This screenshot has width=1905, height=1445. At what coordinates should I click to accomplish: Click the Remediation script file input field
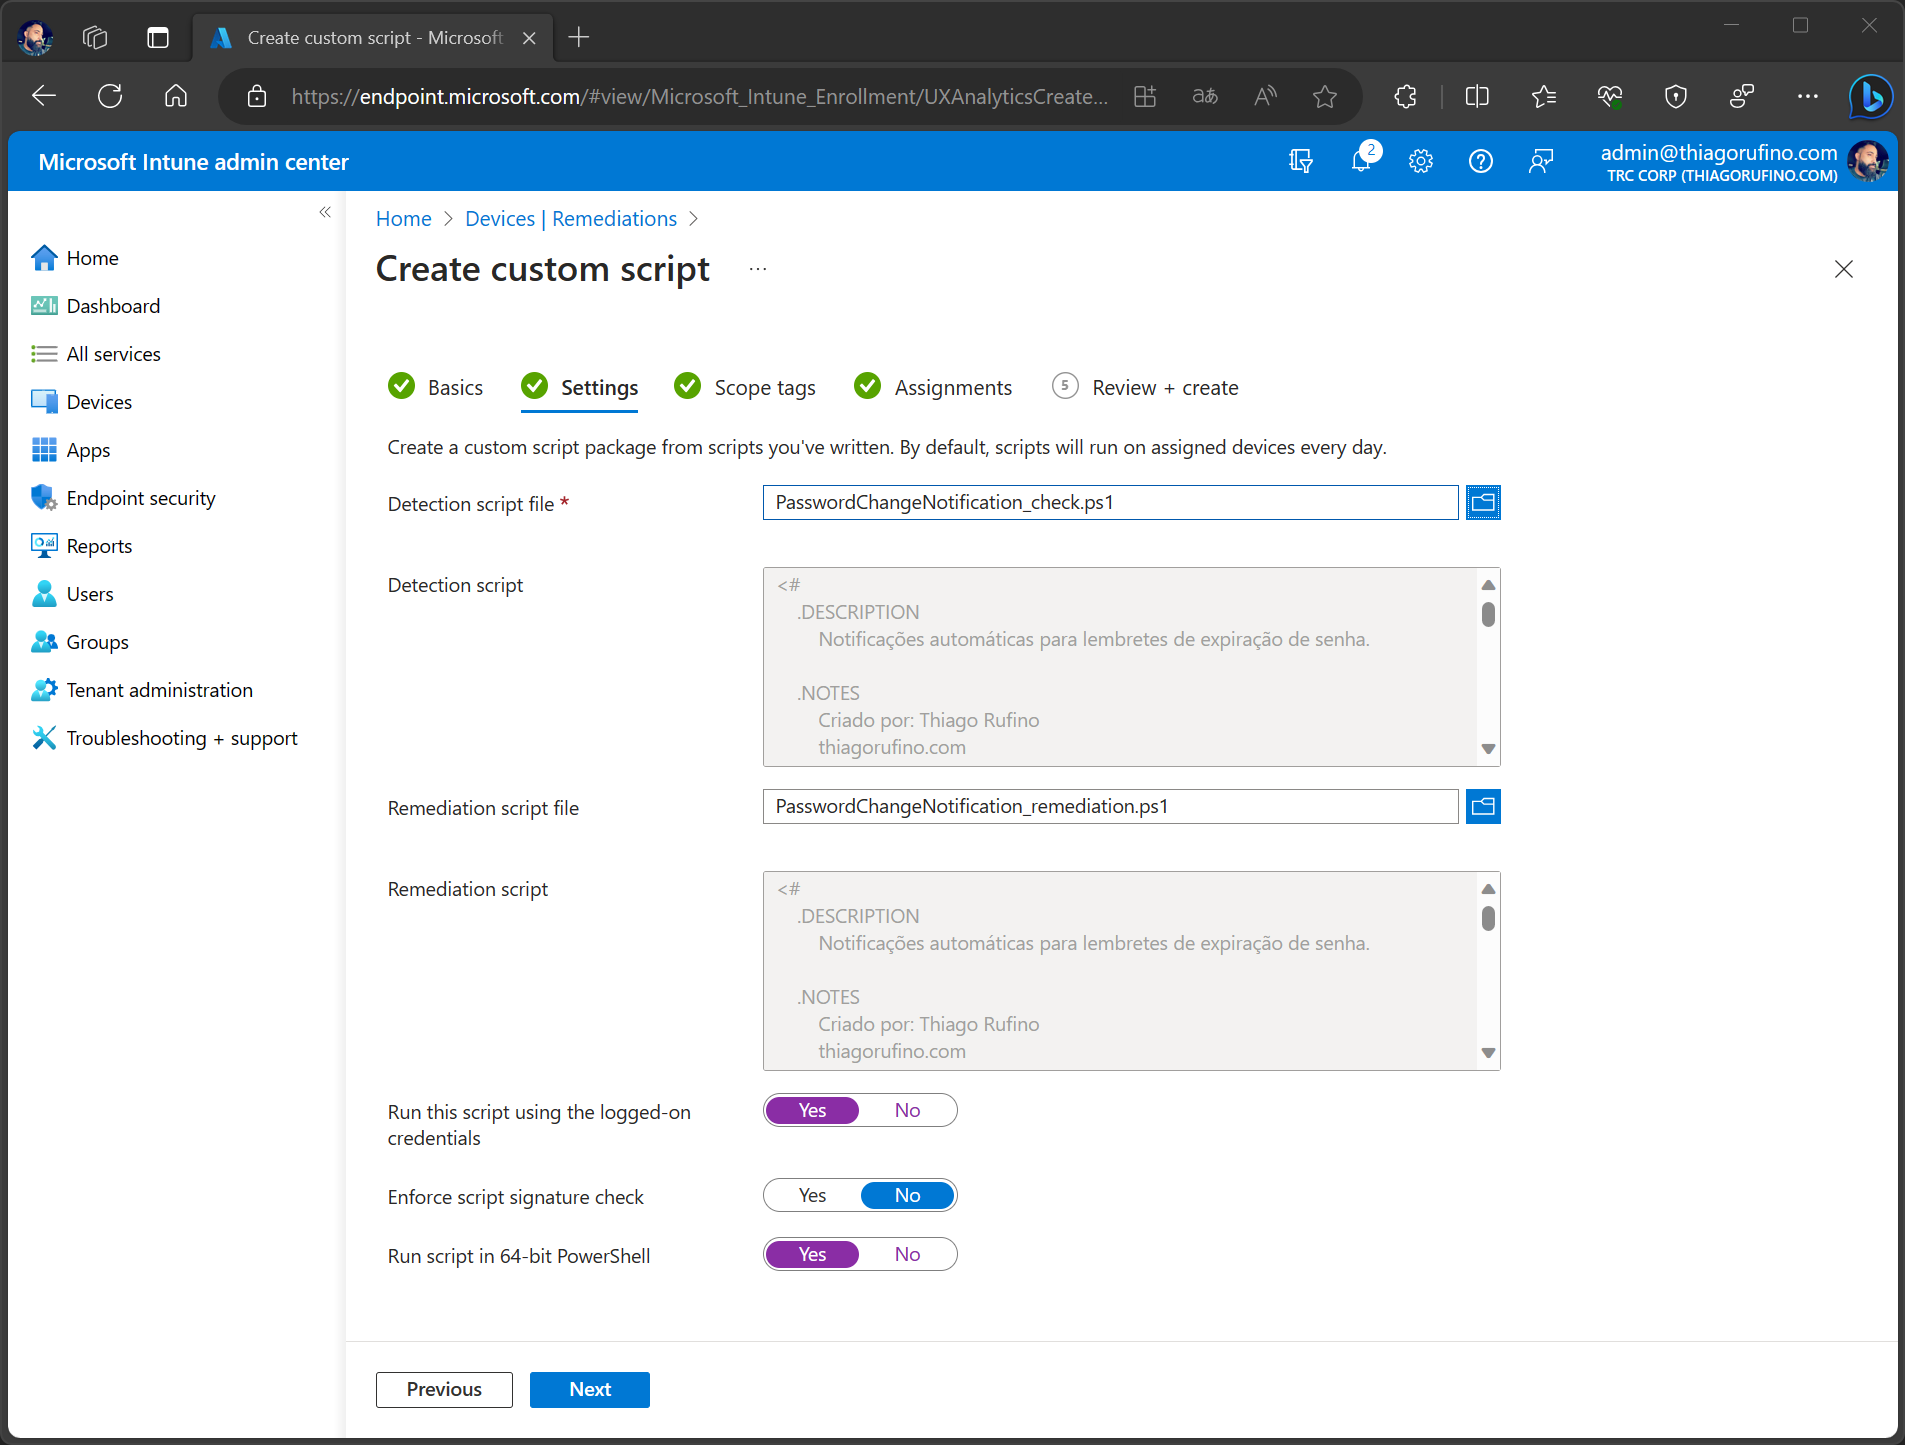click(x=1110, y=807)
